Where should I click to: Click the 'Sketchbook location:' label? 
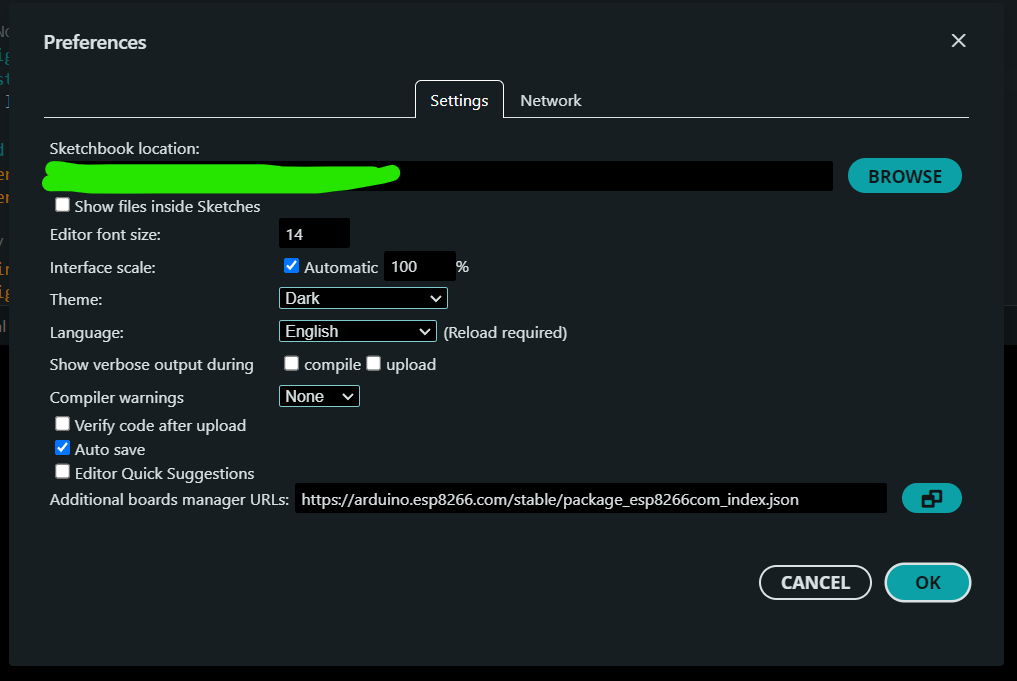pos(125,149)
